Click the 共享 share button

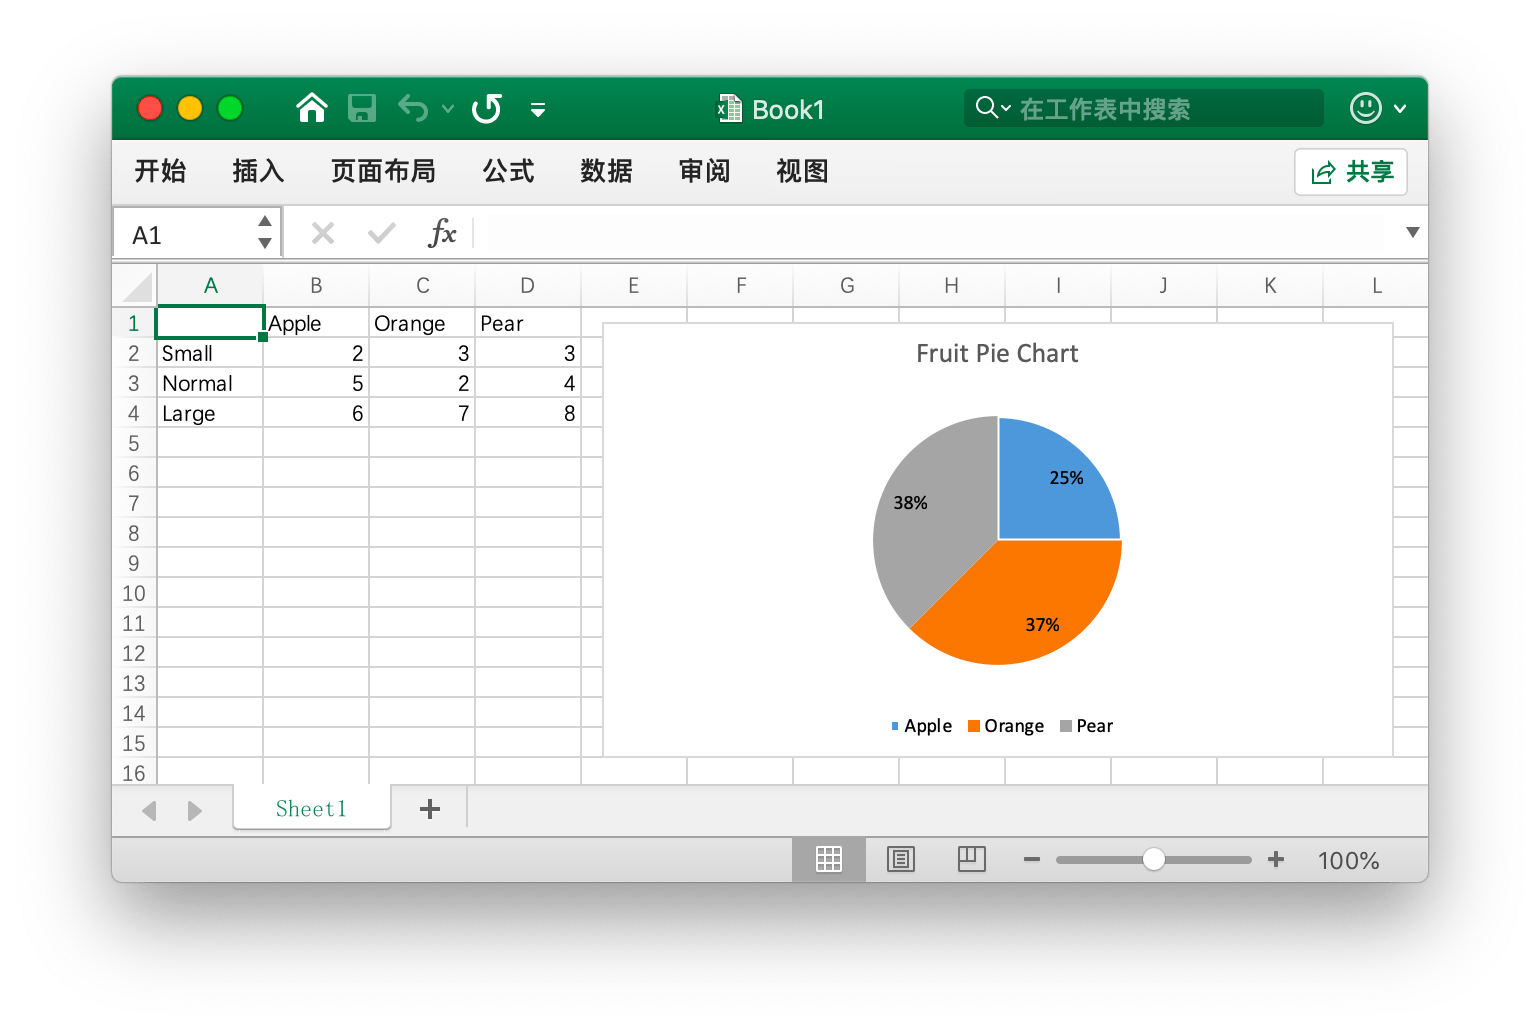click(1351, 172)
